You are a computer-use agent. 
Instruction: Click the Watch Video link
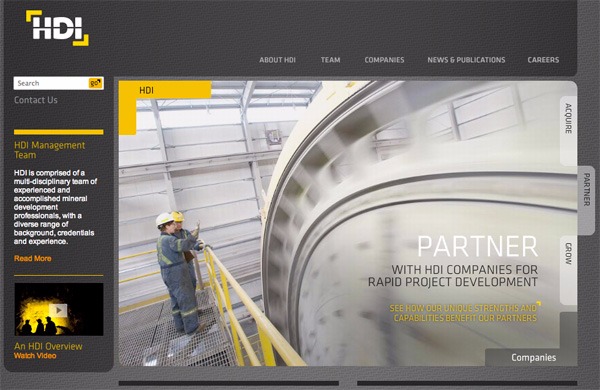(x=35, y=356)
